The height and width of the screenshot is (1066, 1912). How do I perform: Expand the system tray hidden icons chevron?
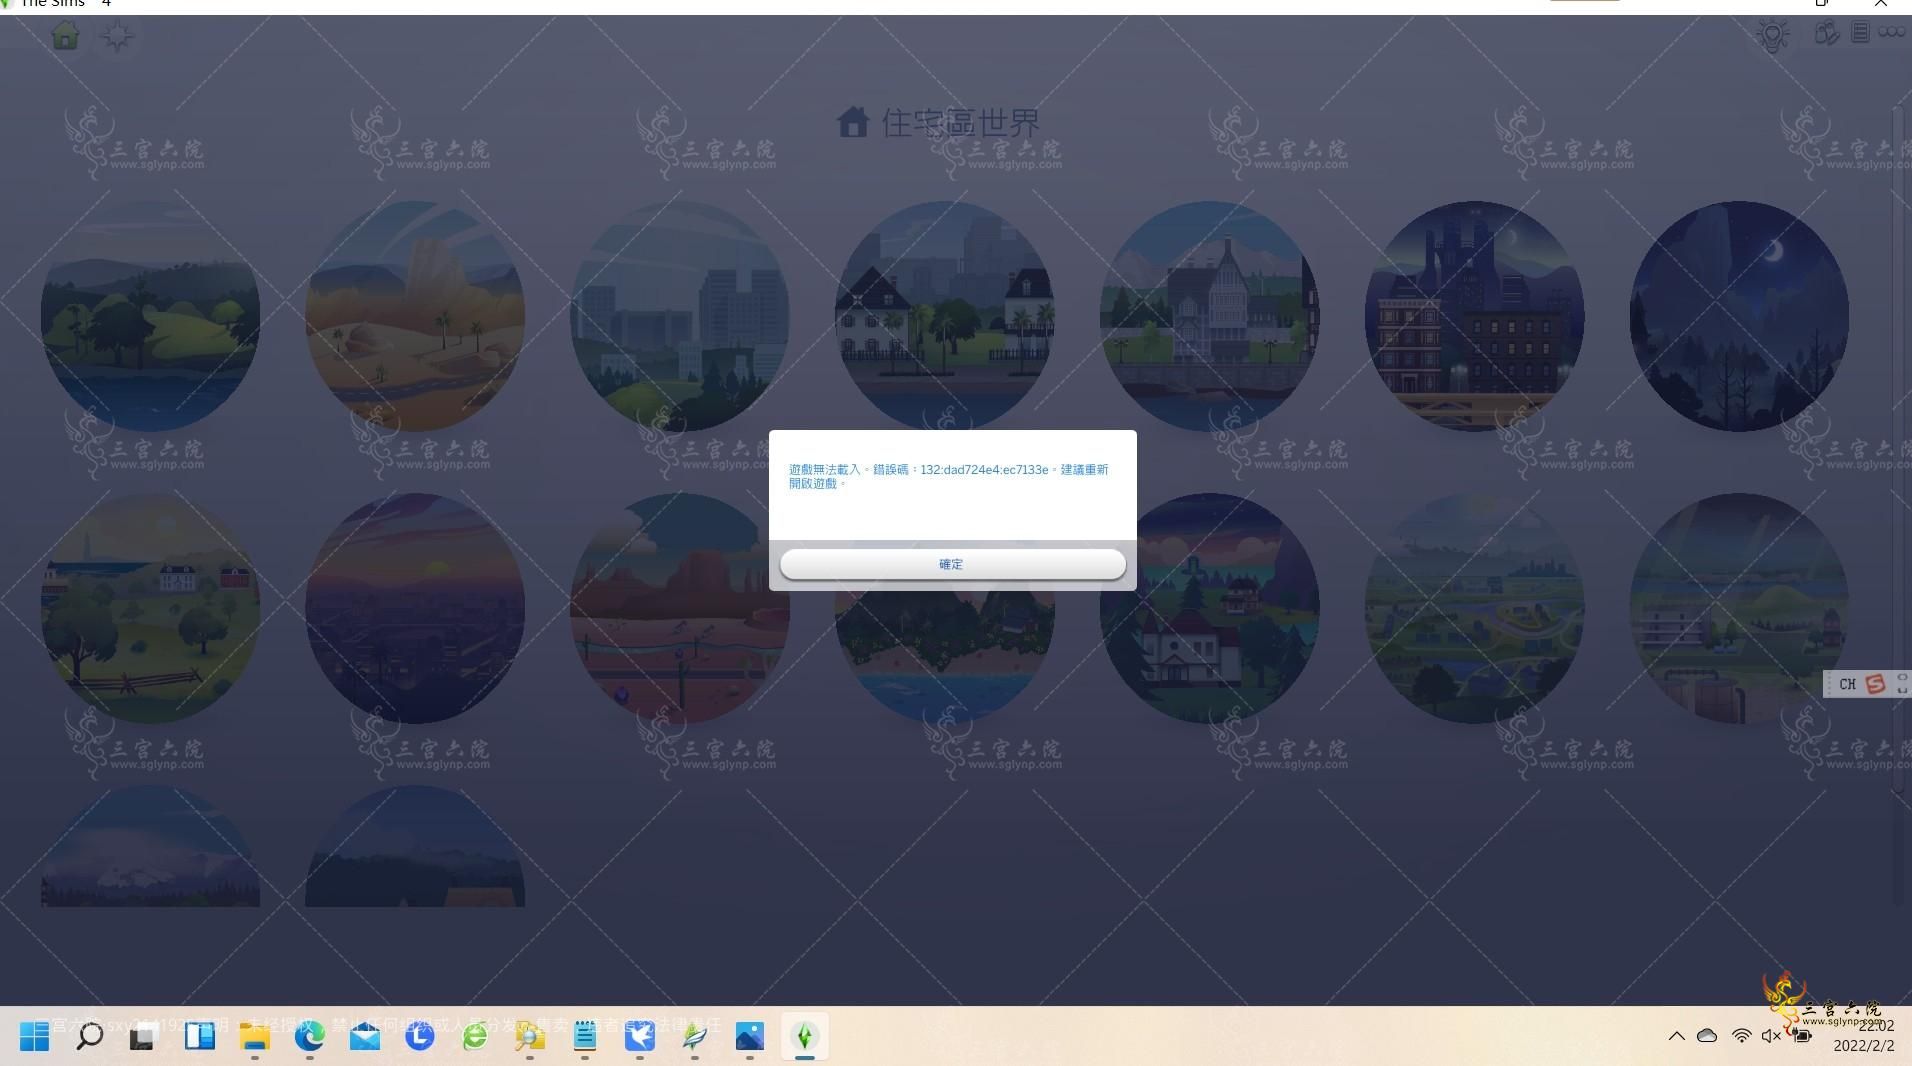(x=1676, y=1036)
